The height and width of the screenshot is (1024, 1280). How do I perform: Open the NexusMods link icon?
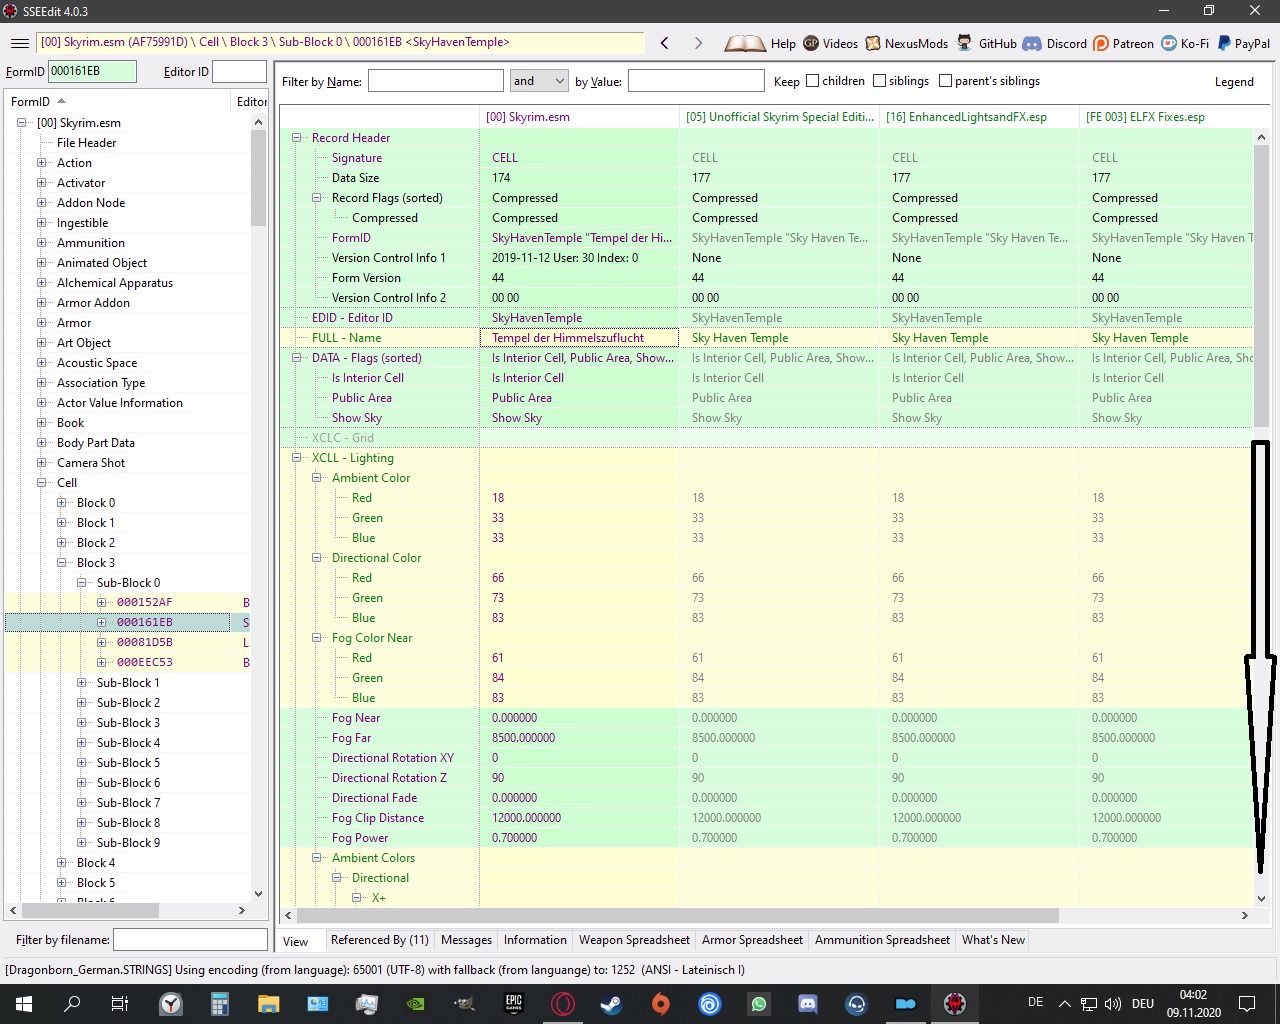[x=873, y=43]
